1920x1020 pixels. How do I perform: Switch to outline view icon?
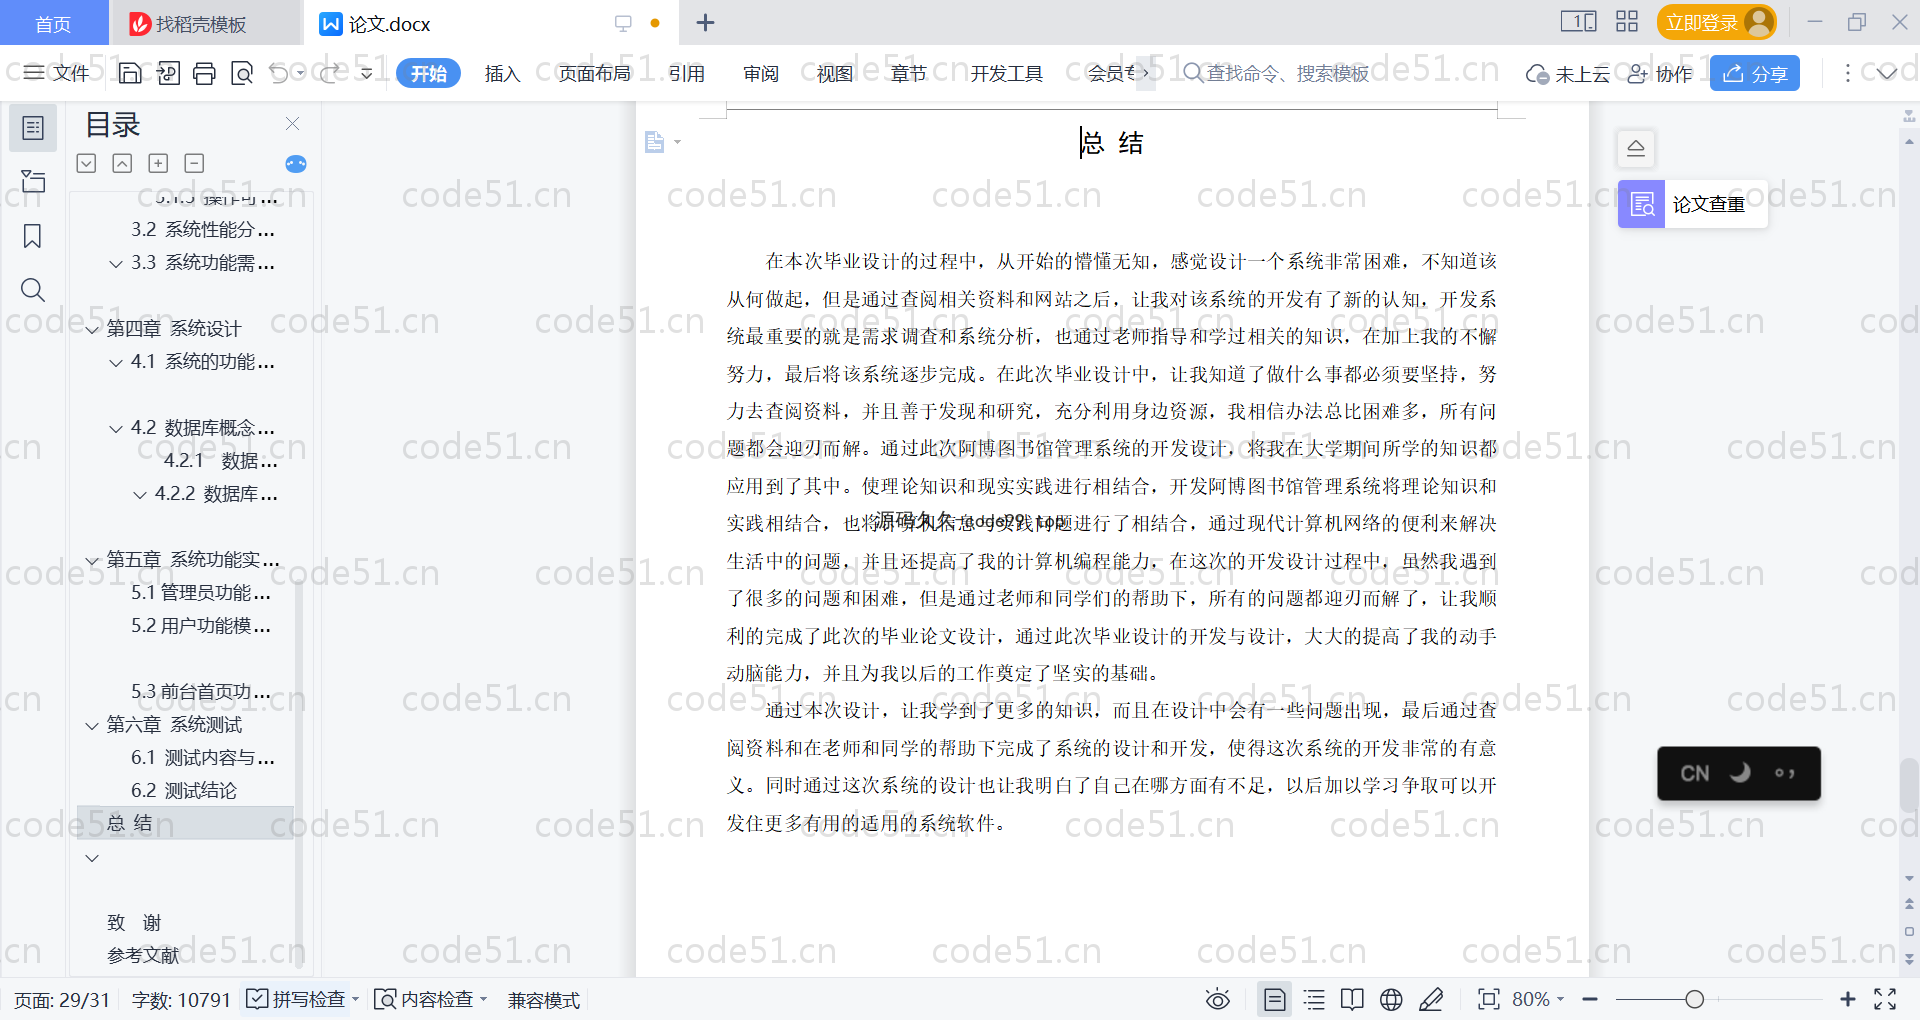point(1314,999)
